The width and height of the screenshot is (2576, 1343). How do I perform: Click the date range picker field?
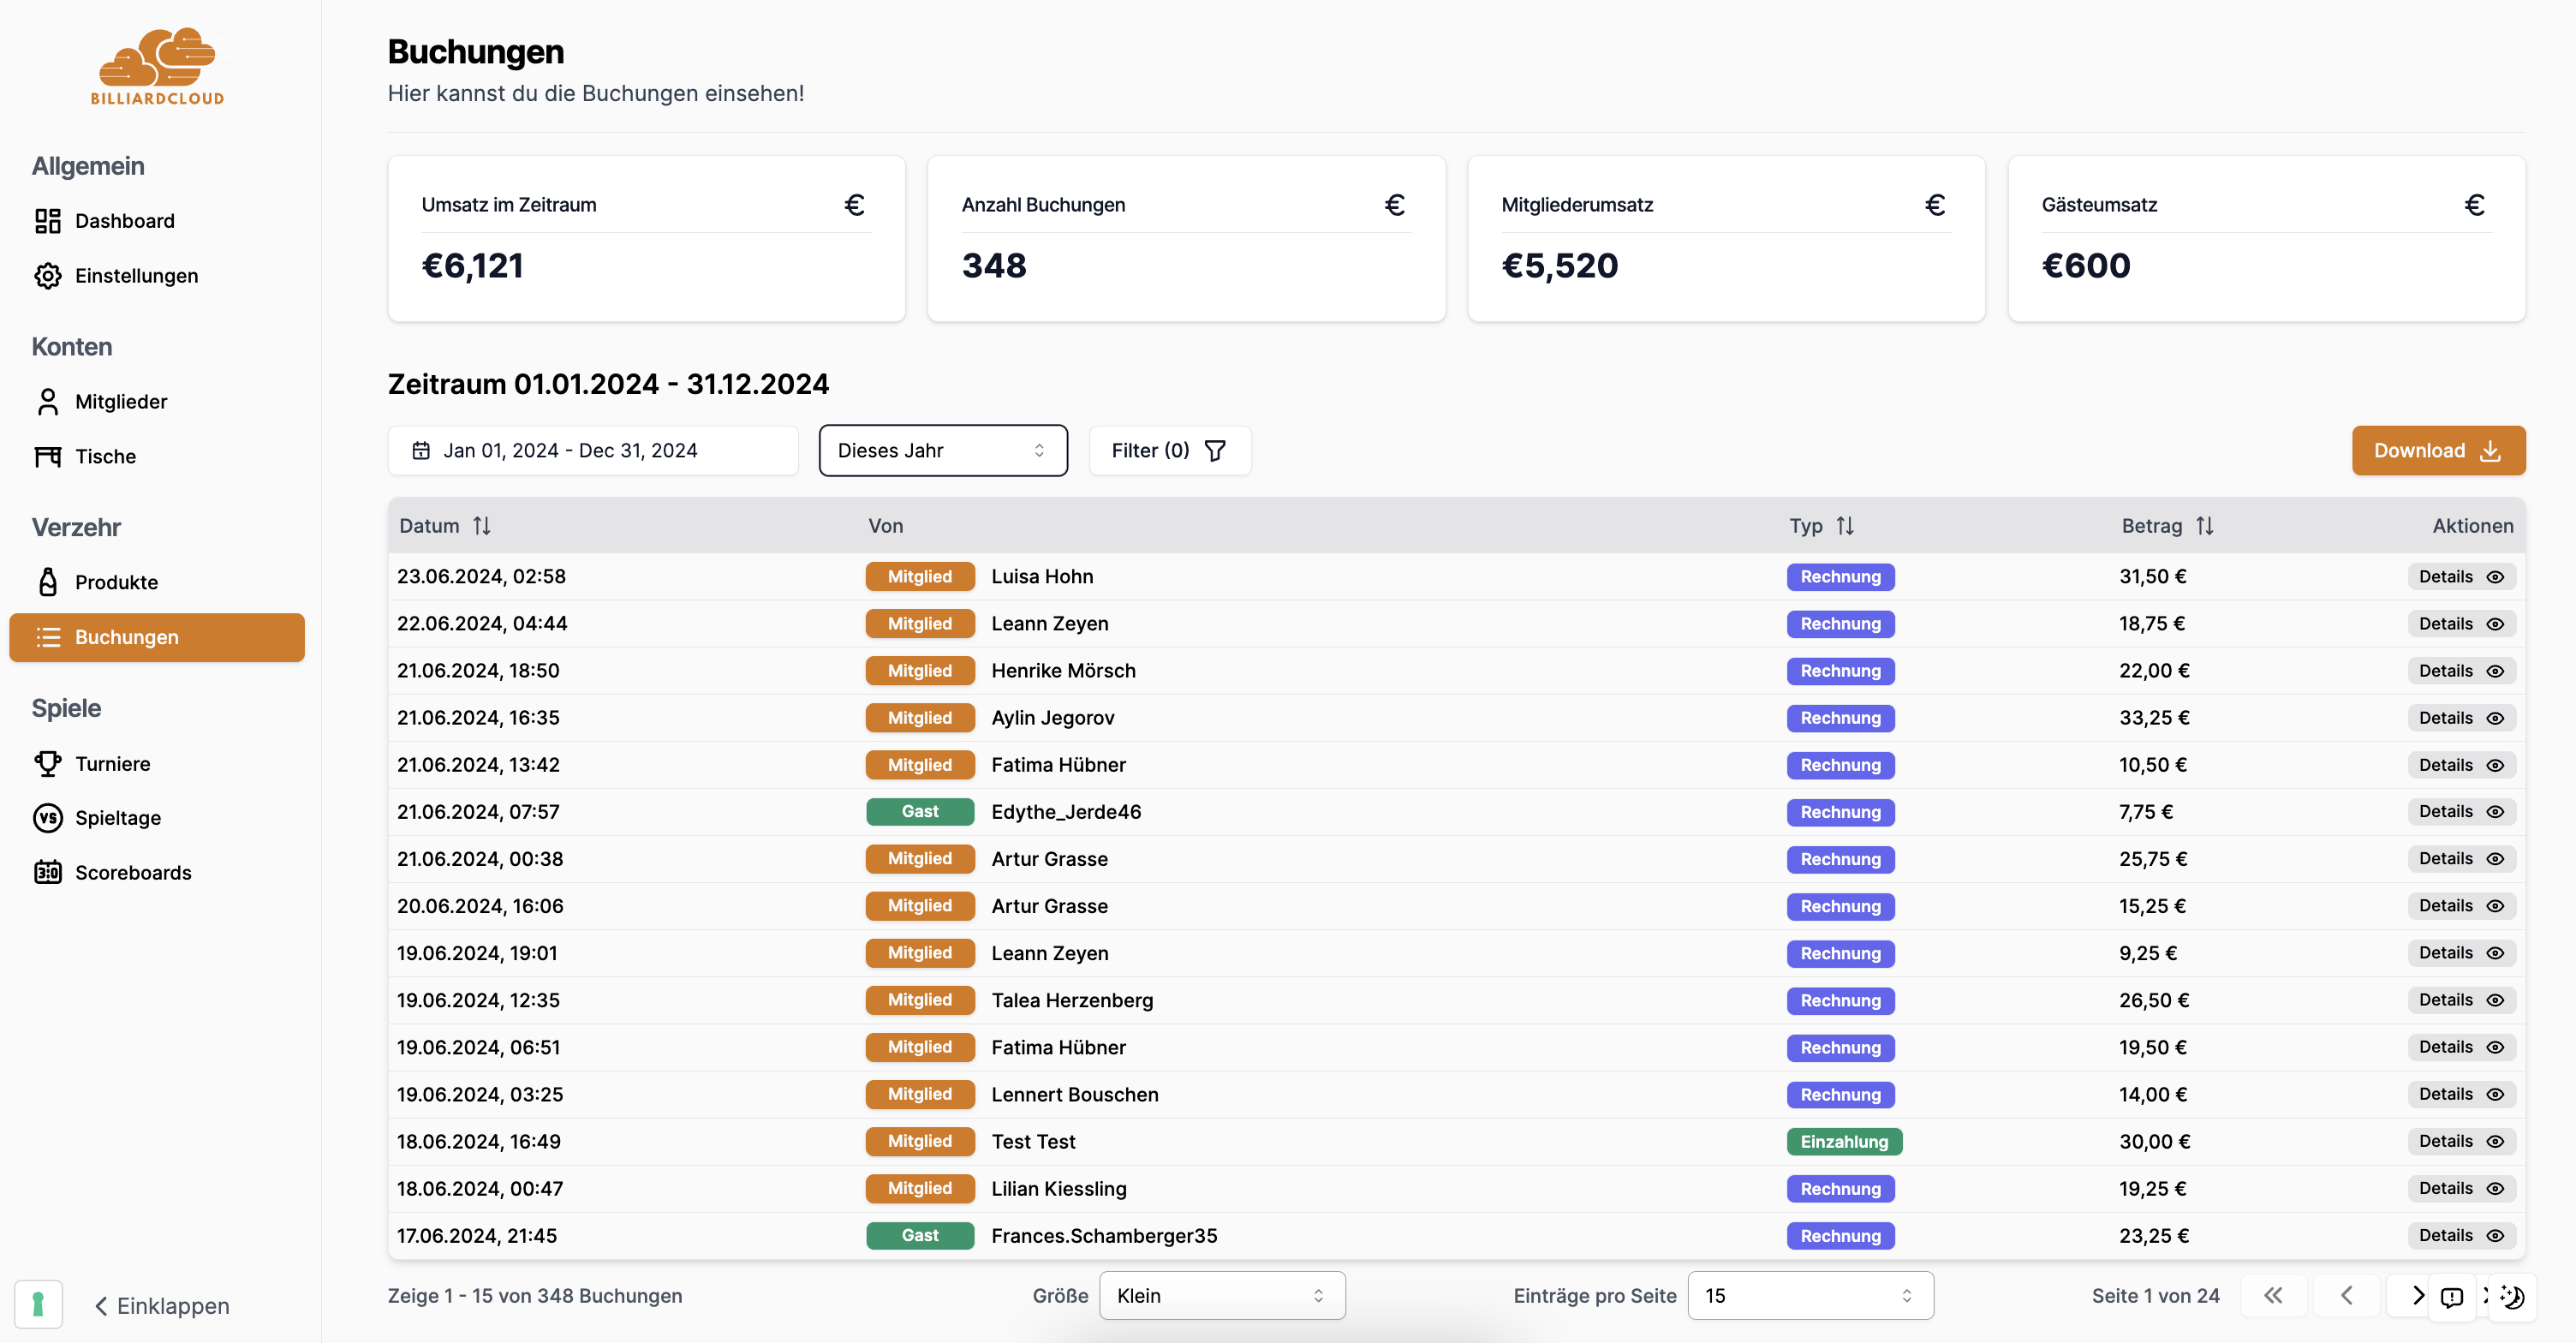pyautogui.click(x=592, y=450)
